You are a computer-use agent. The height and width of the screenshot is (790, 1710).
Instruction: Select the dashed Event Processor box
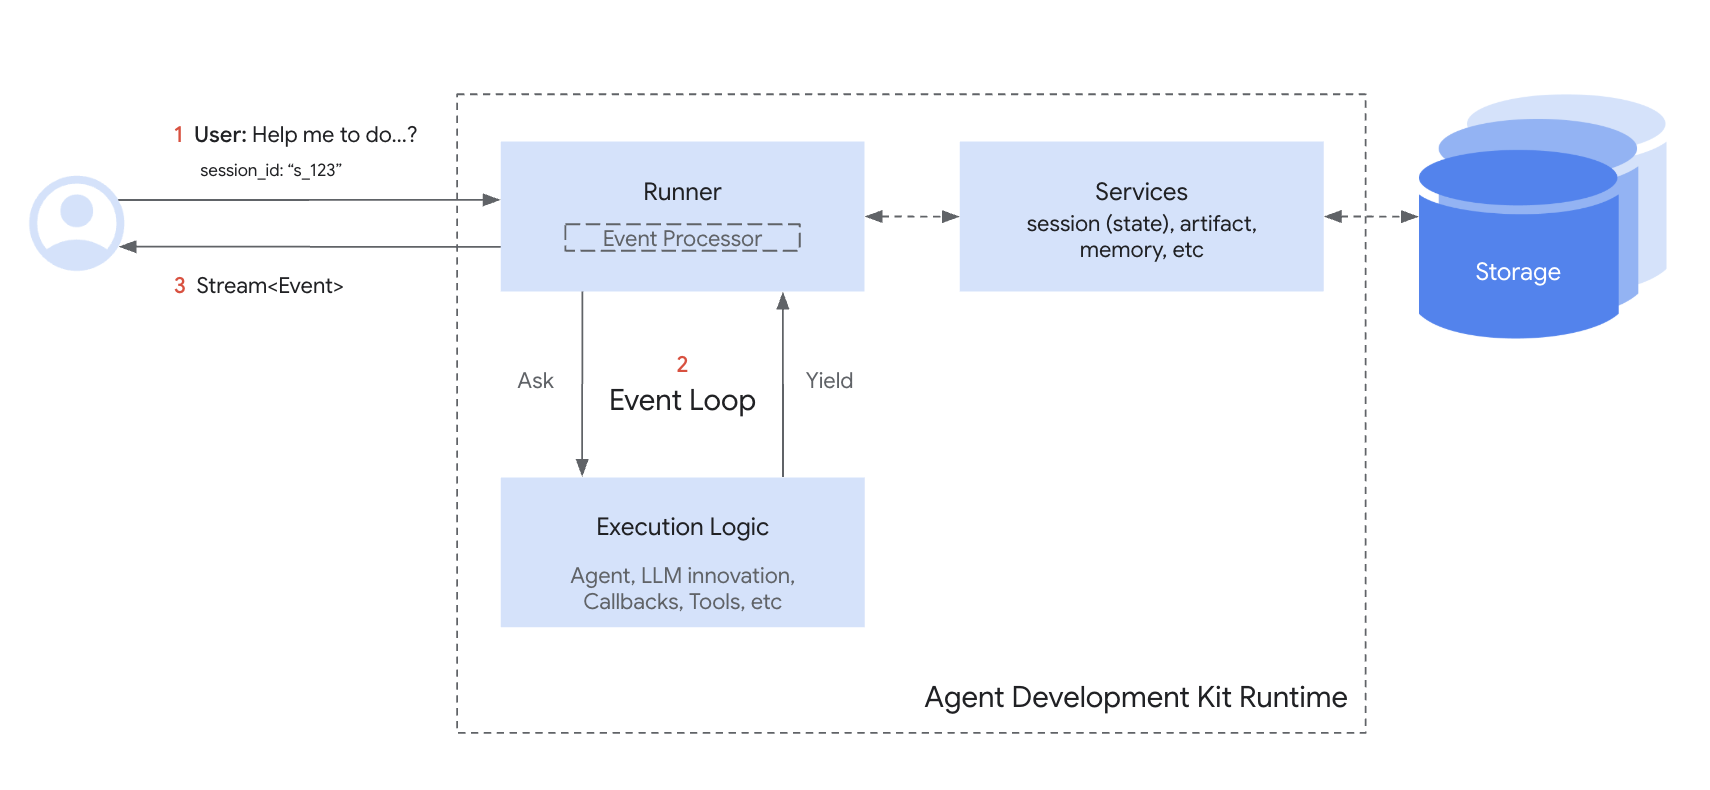pyautogui.click(x=682, y=238)
